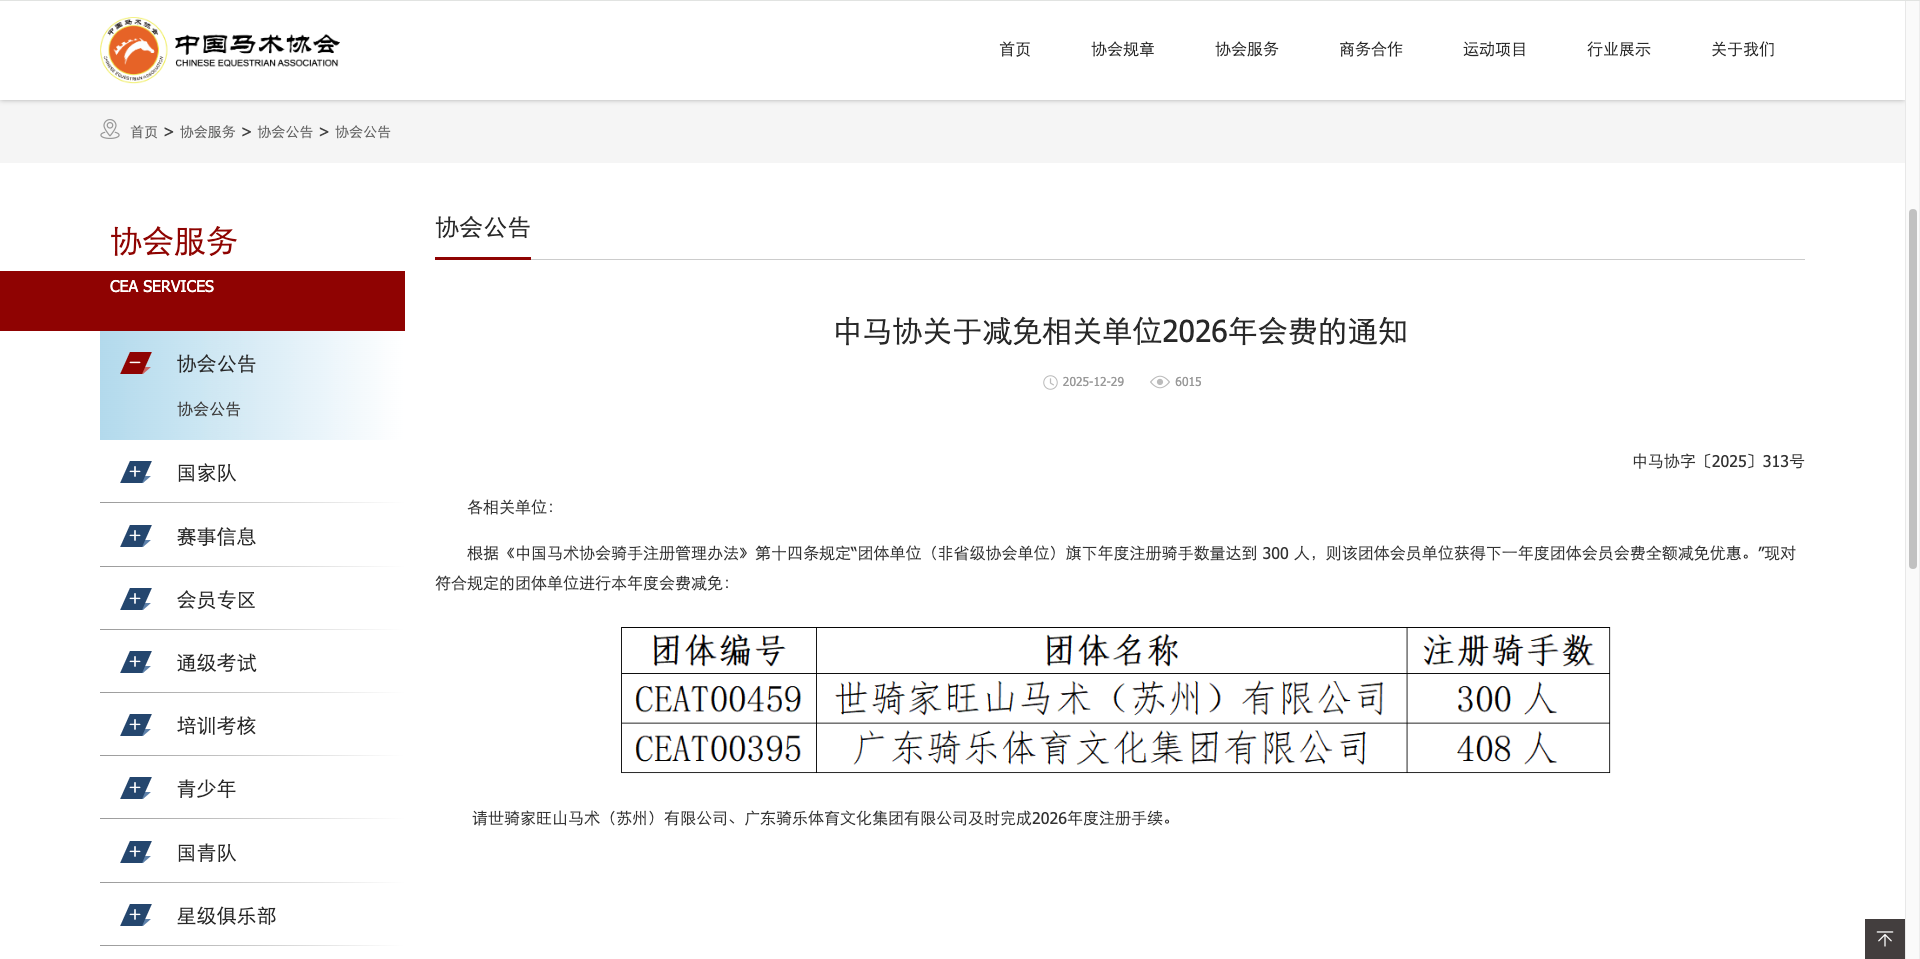
Task: Open the 会员专区 sidebar label
Action: (x=216, y=600)
